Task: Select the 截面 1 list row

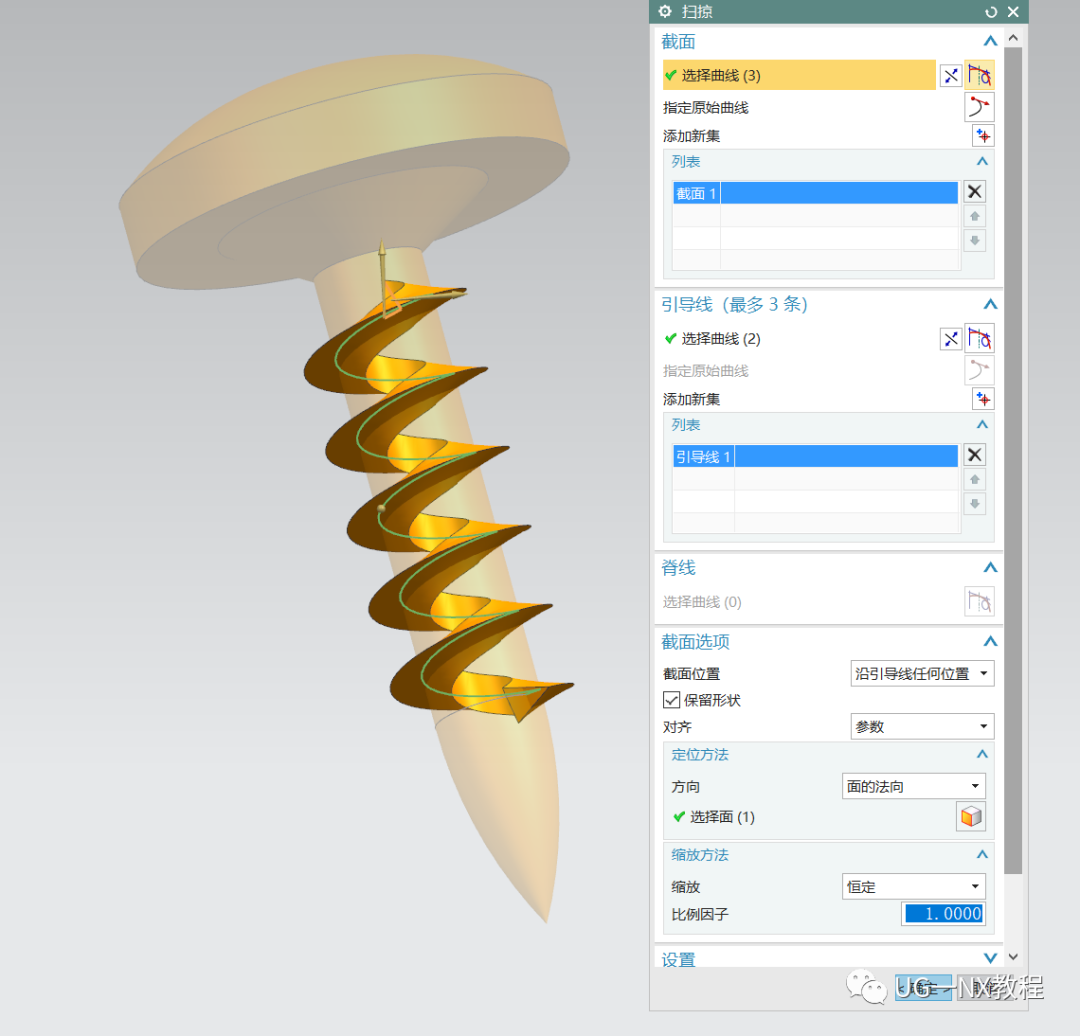Action: pos(816,194)
